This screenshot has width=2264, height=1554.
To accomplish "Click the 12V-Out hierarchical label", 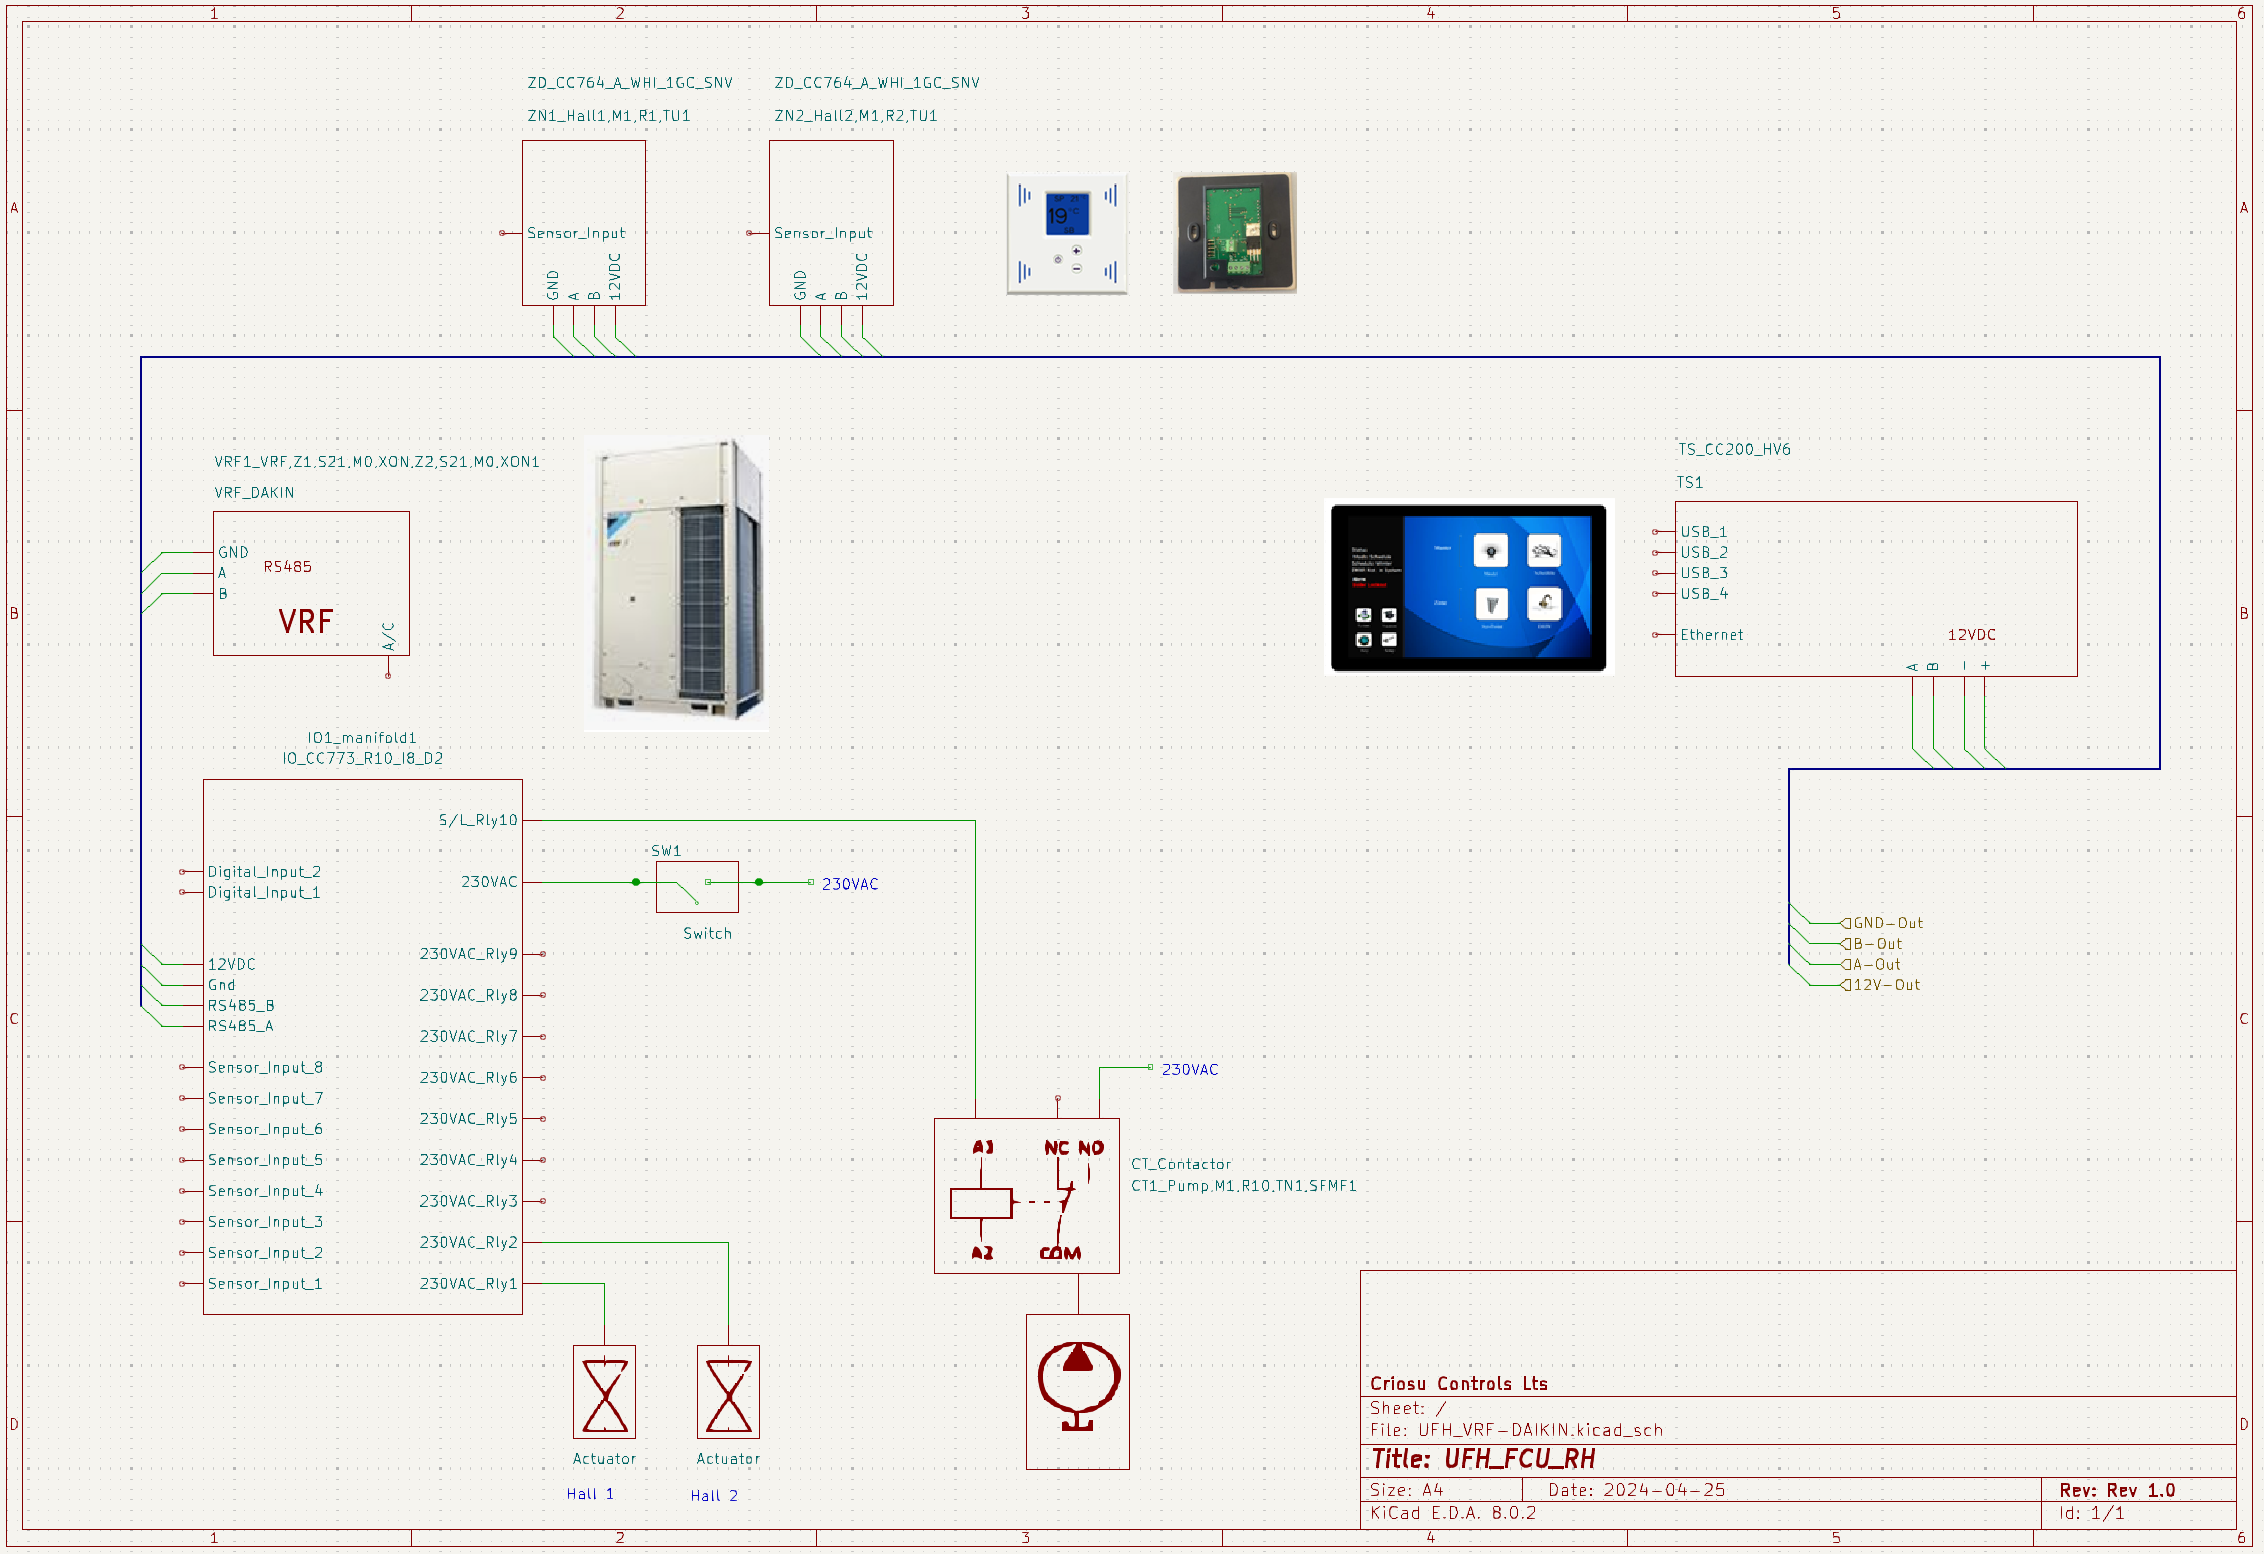I will pyautogui.click(x=1885, y=985).
